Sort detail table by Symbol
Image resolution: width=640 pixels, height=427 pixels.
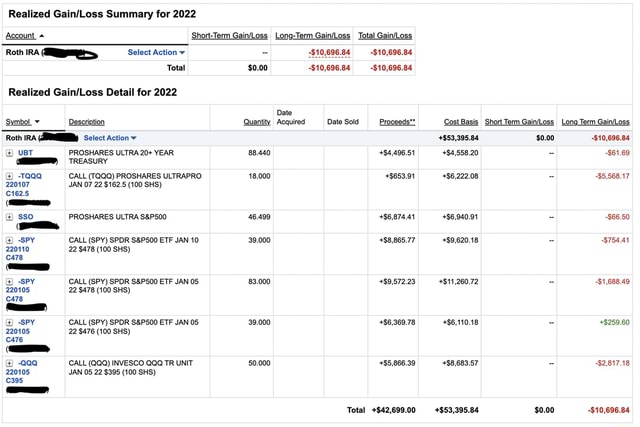[x=18, y=122]
